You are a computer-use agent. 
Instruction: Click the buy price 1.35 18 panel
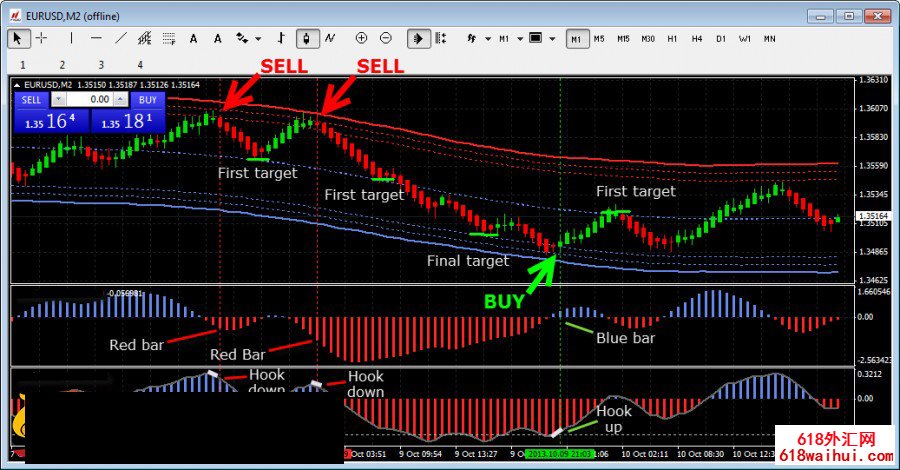[x=129, y=121]
